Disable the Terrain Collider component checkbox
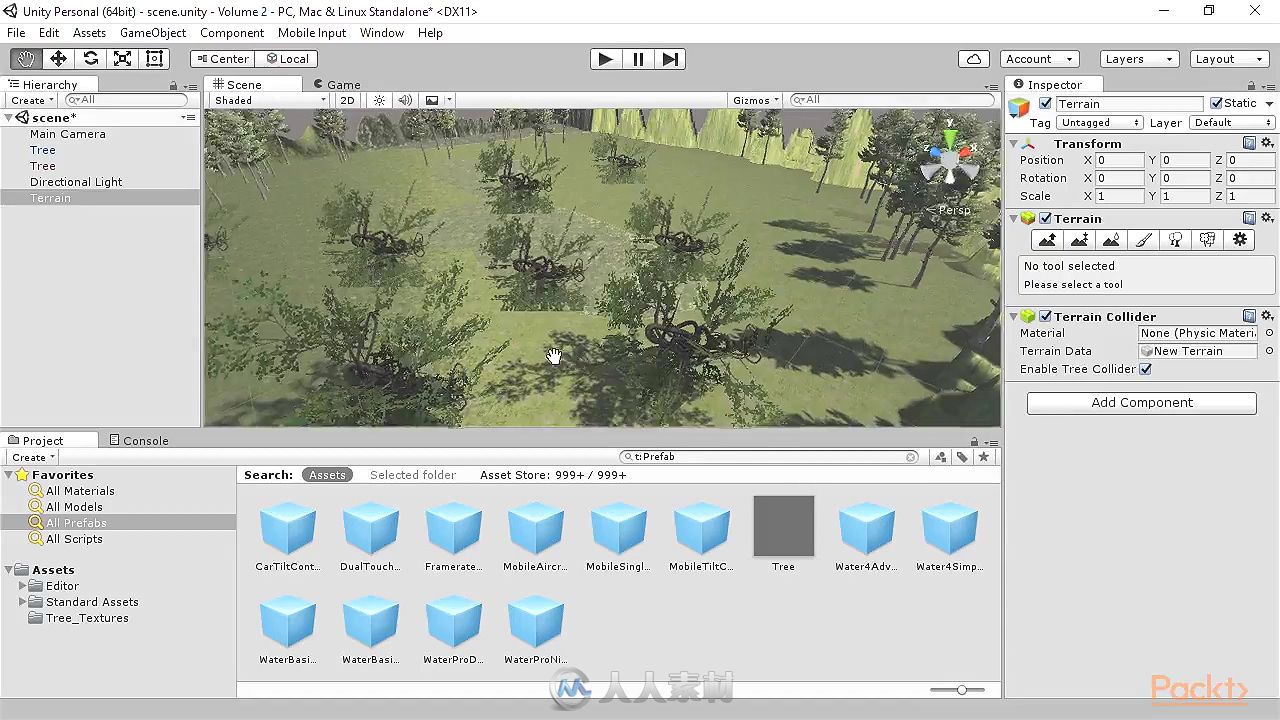Image resolution: width=1280 pixels, height=720 pixels. click(1046, 317)
